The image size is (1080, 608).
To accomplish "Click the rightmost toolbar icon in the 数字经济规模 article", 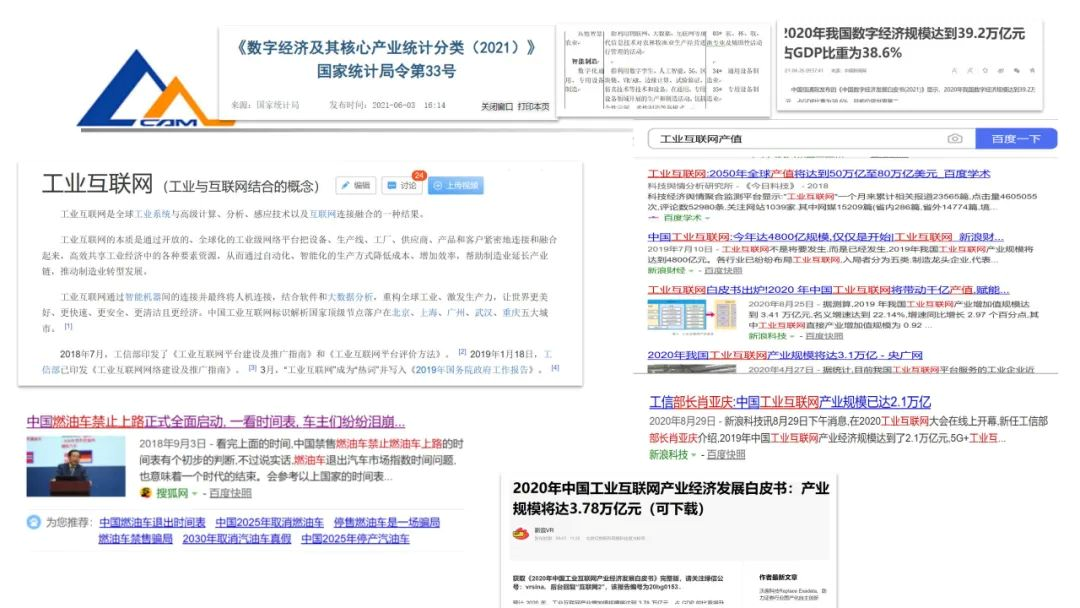I will pos(1032,70).
